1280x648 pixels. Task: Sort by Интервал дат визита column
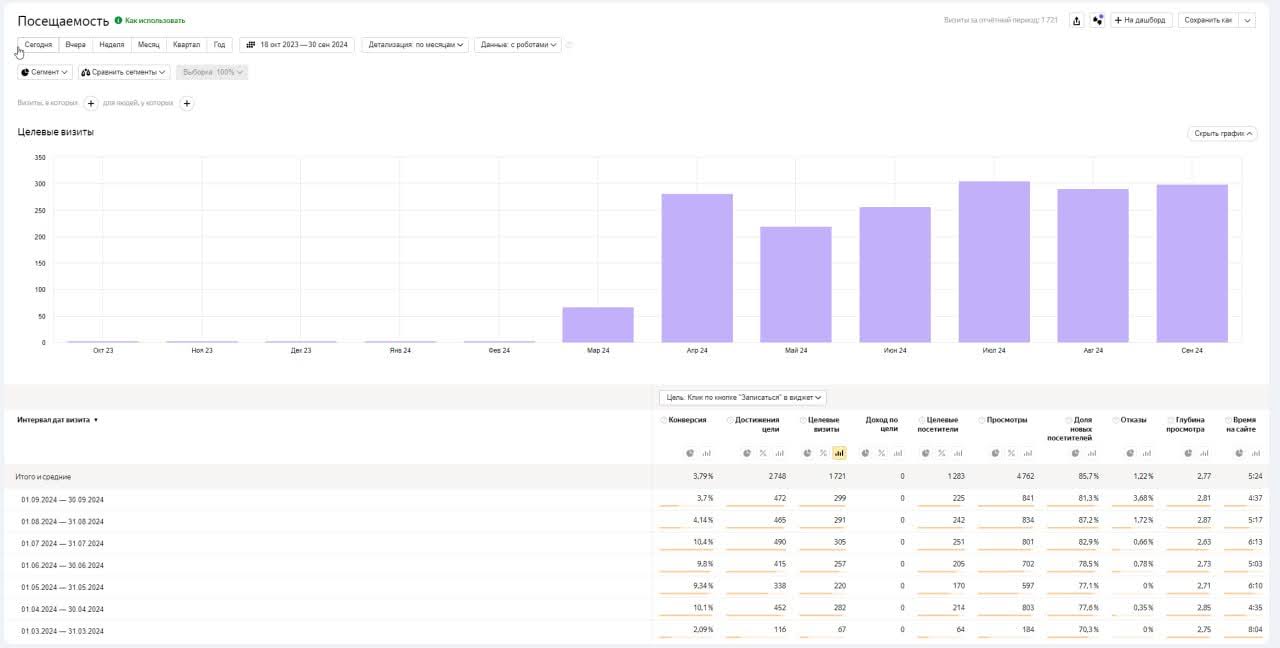pos(57,420)
